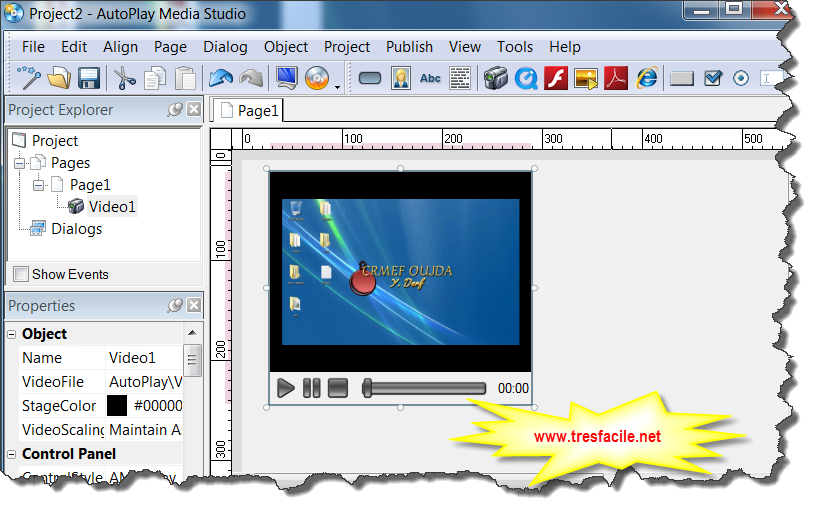Insert a RadioButton object from the toolbar
819x512 pixels.
(741, 78)
